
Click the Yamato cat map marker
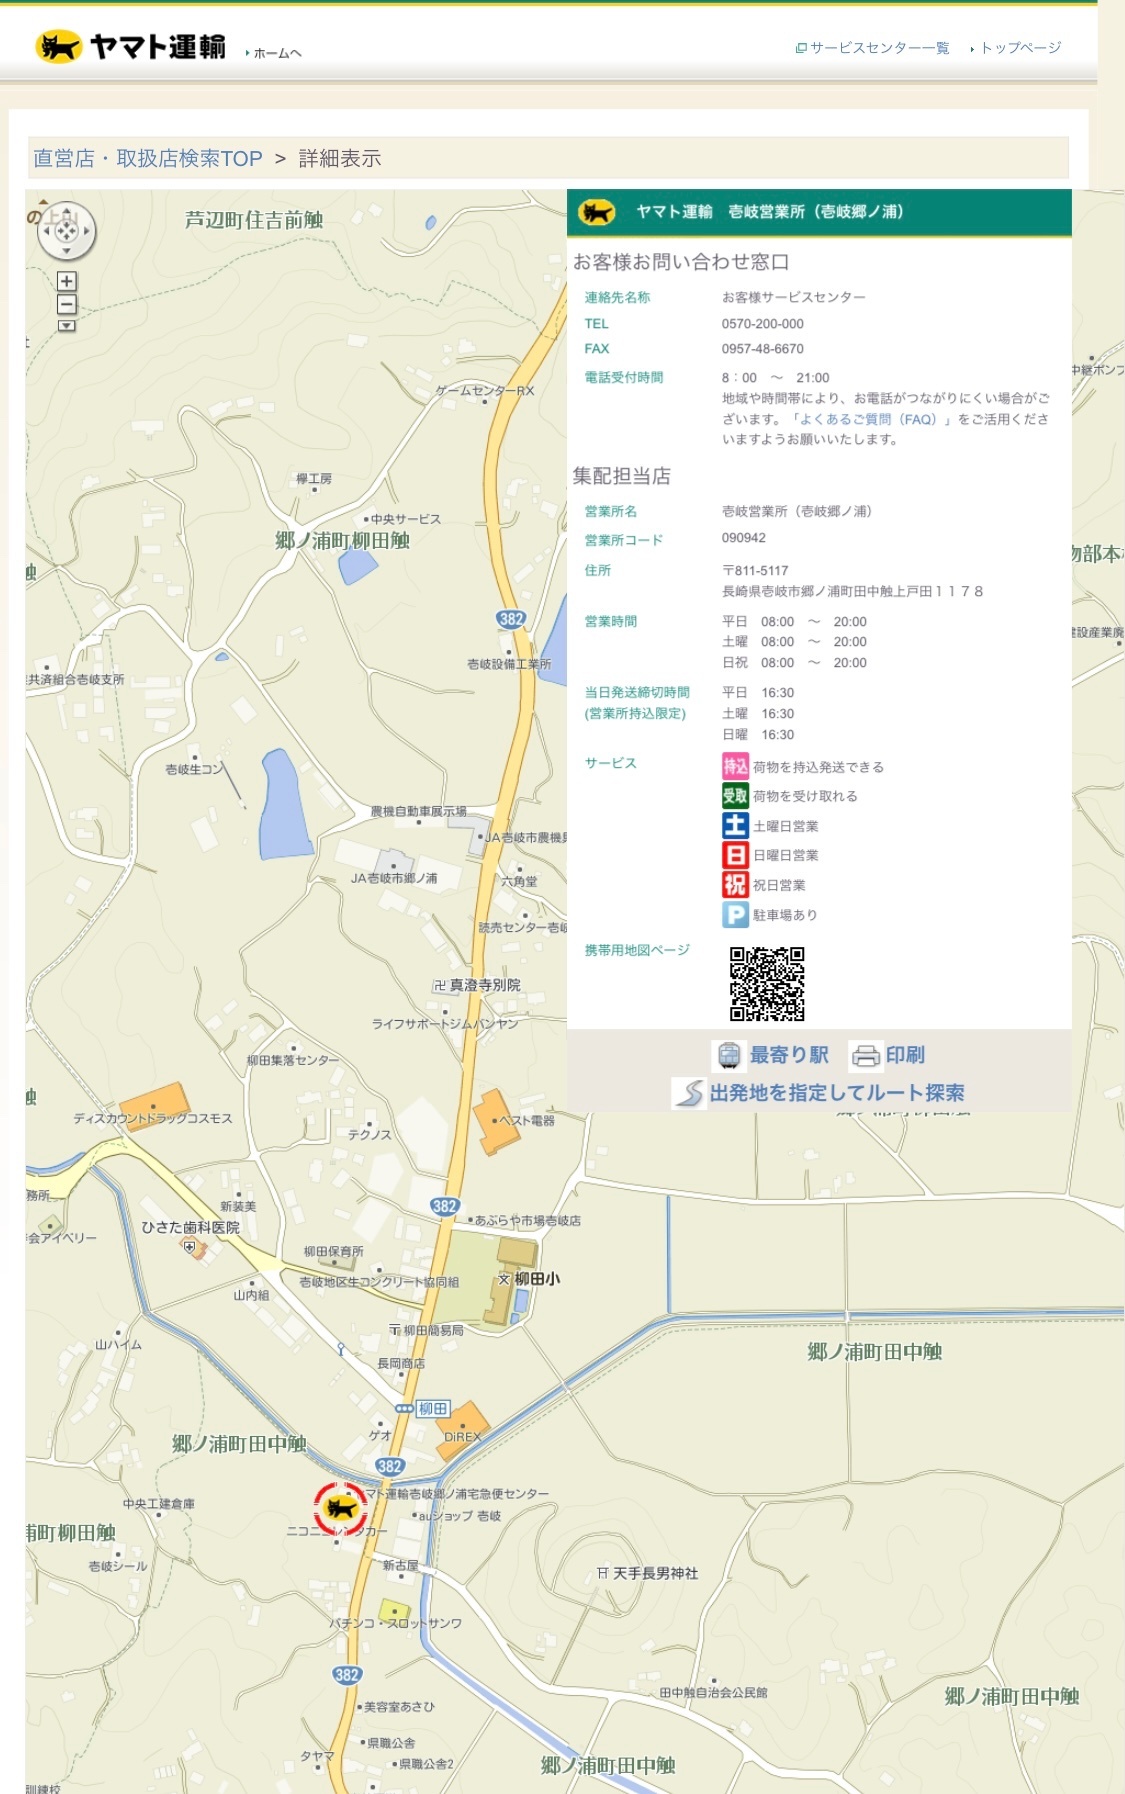tap(340, 1508)
